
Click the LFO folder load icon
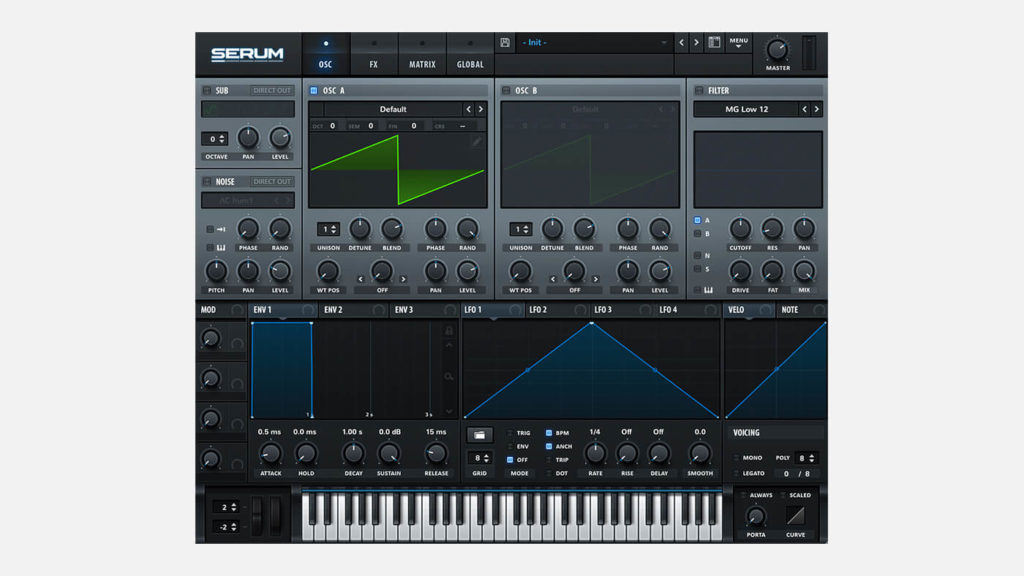479,434
